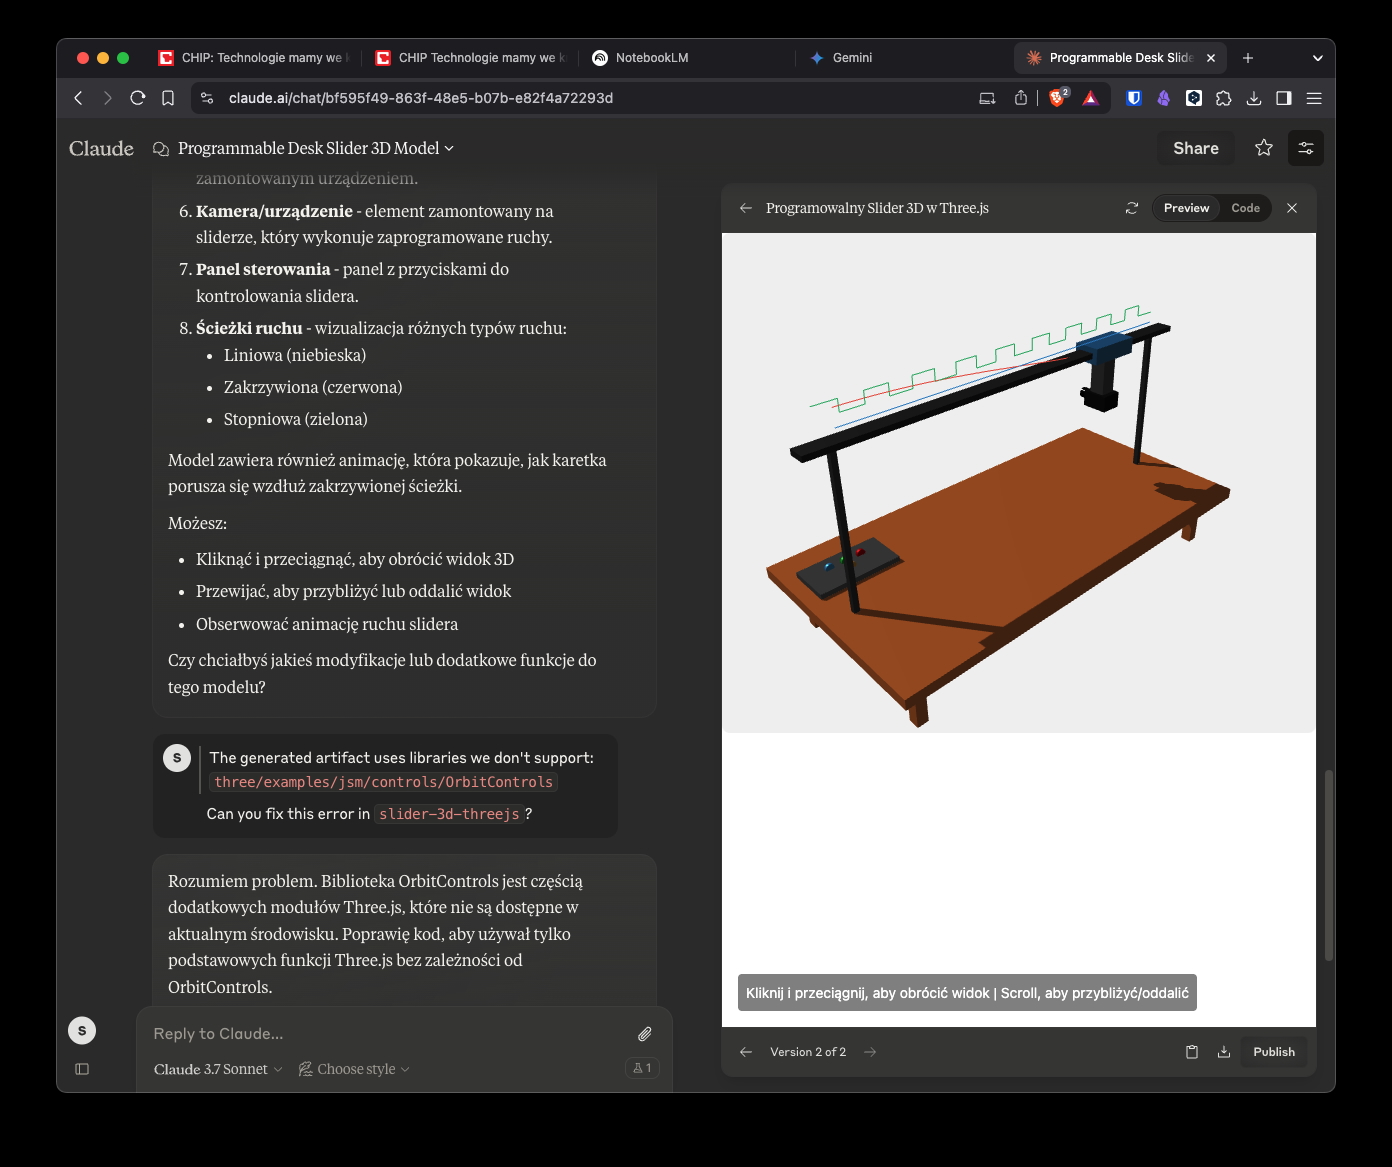Switch to the NotebookLM browser tab
The image size is (1392, 1167).
651,58
